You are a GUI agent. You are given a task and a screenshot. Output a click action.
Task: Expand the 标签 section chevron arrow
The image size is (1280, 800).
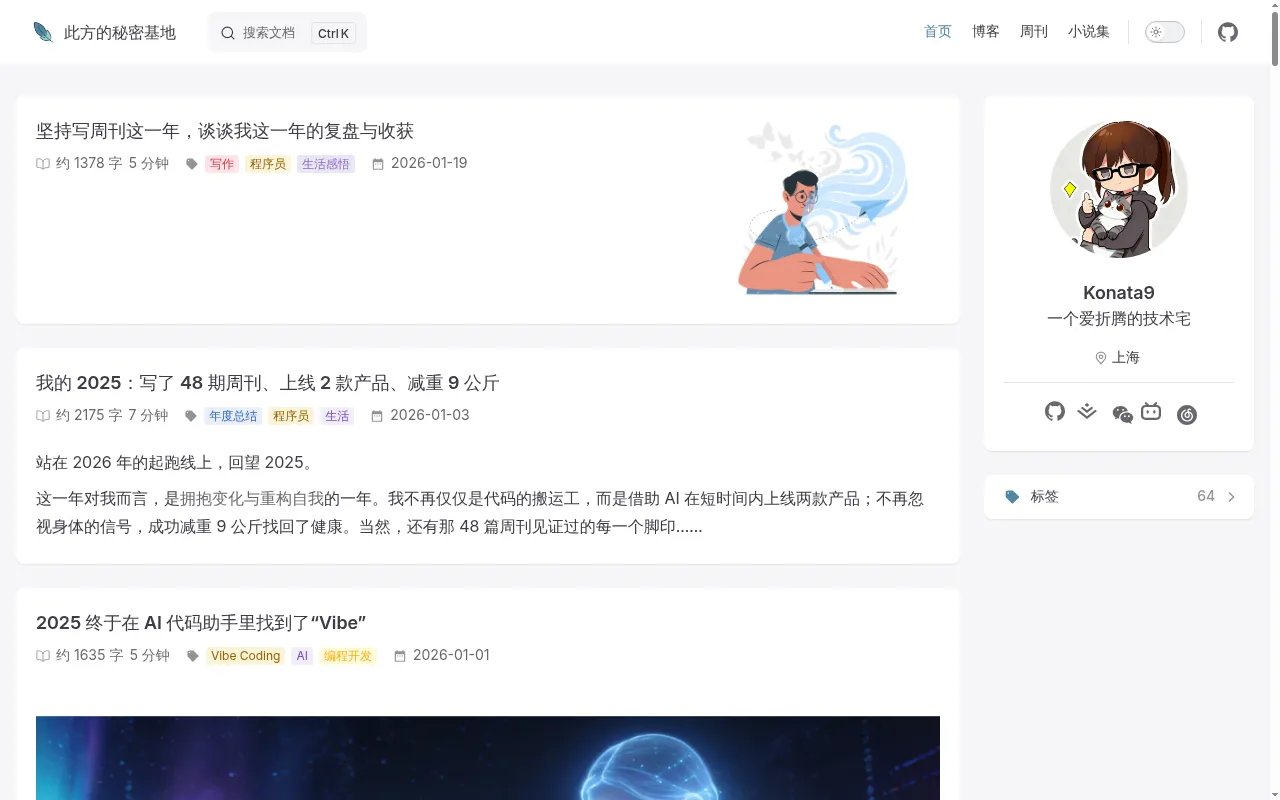(1231, 497)
